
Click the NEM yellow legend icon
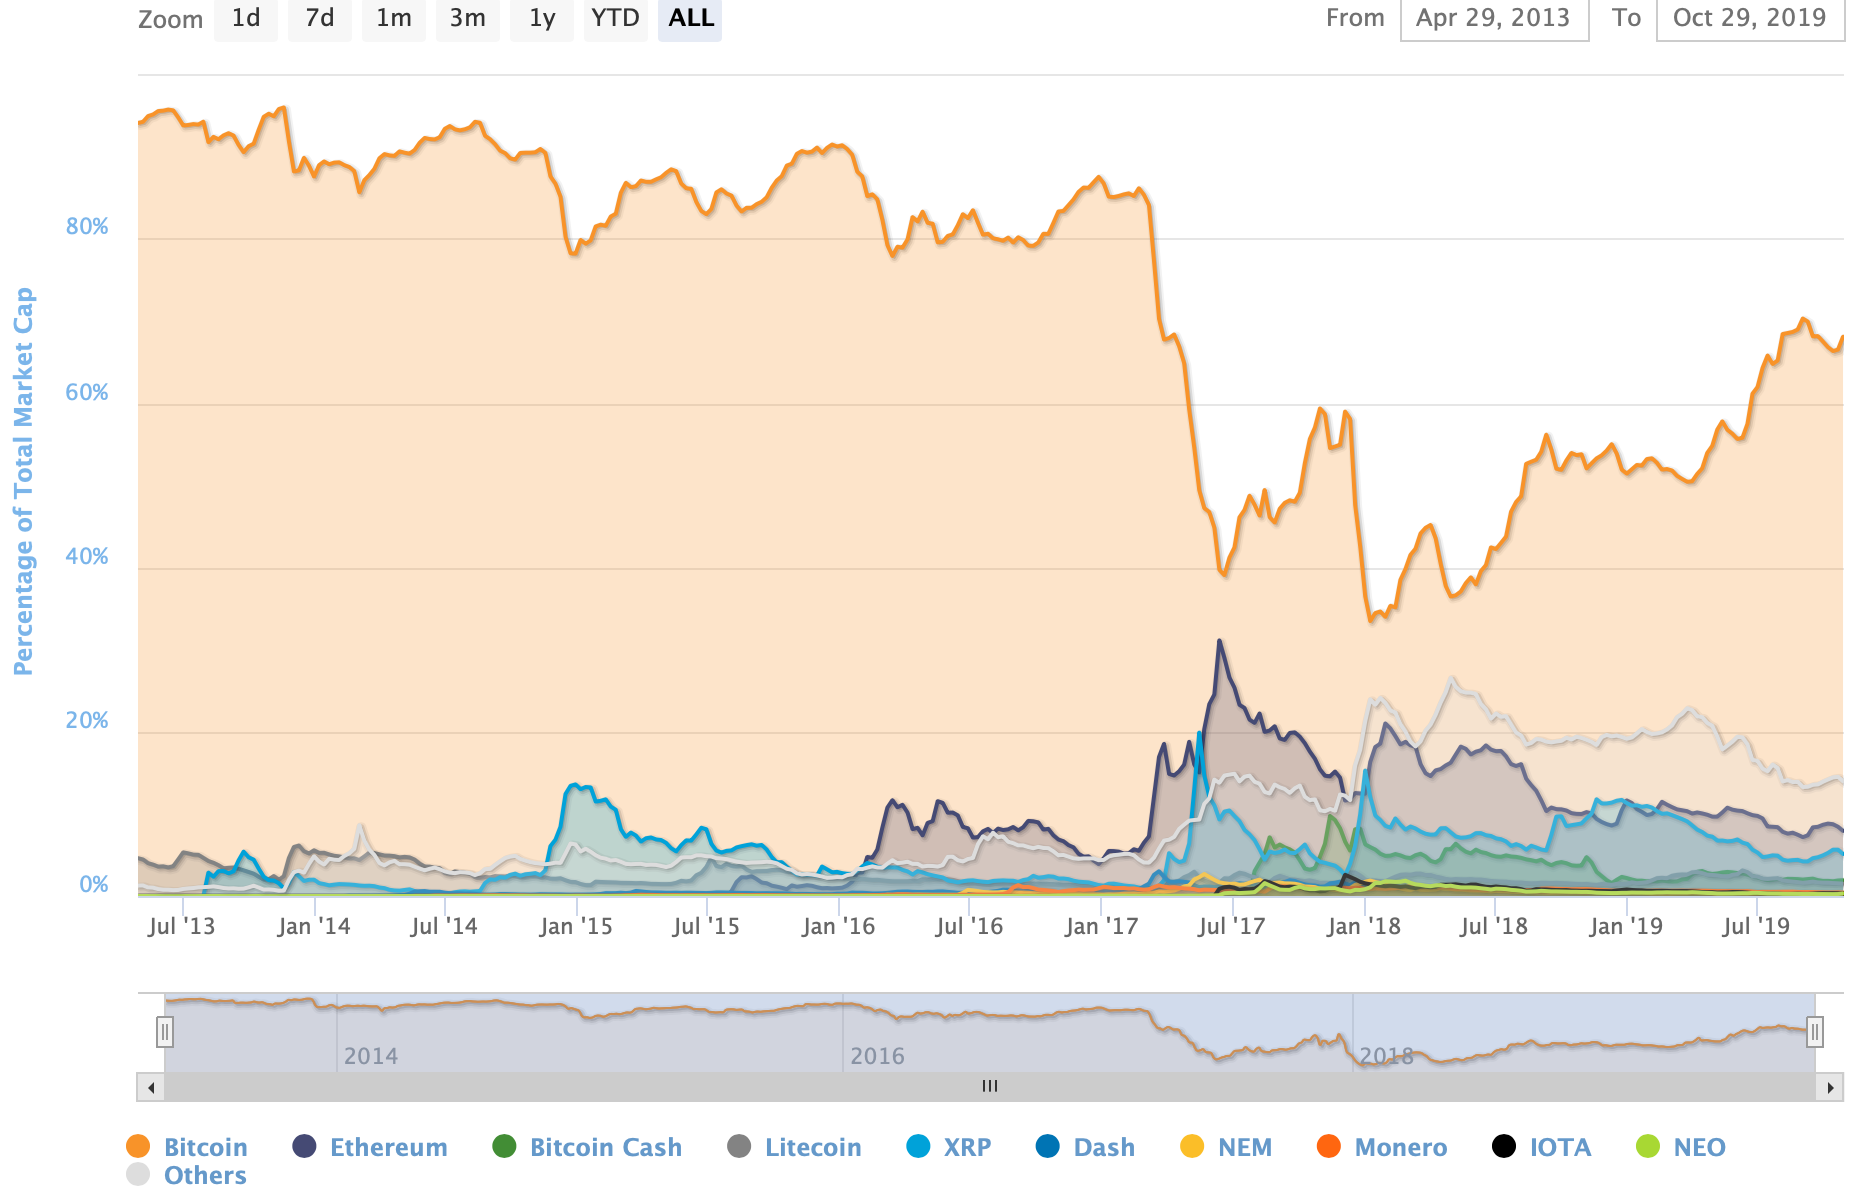pyautogui.click(x=1192, y=1146)
